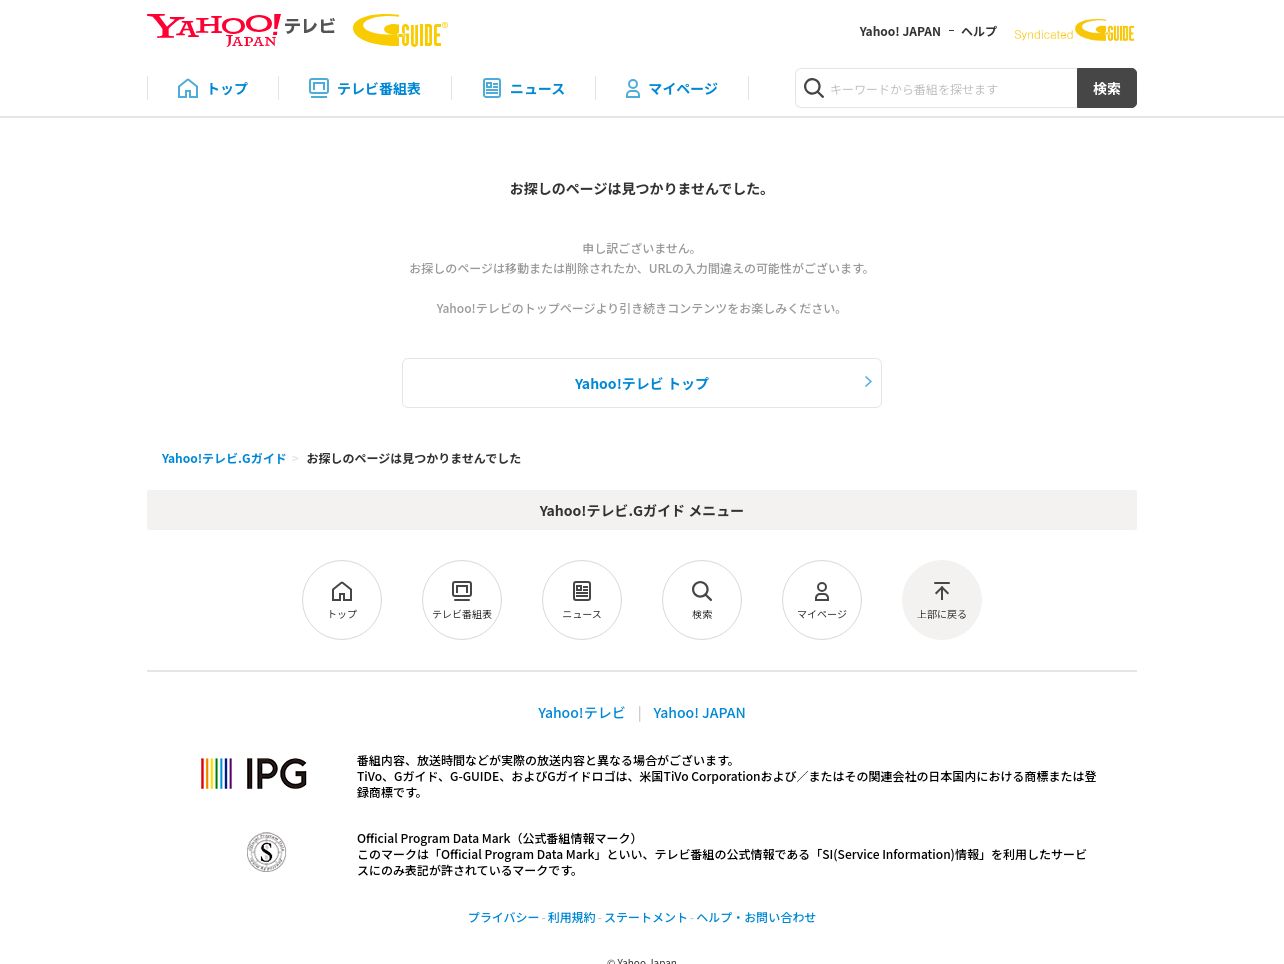Open the ステートメント footer link

click(646, 917)
